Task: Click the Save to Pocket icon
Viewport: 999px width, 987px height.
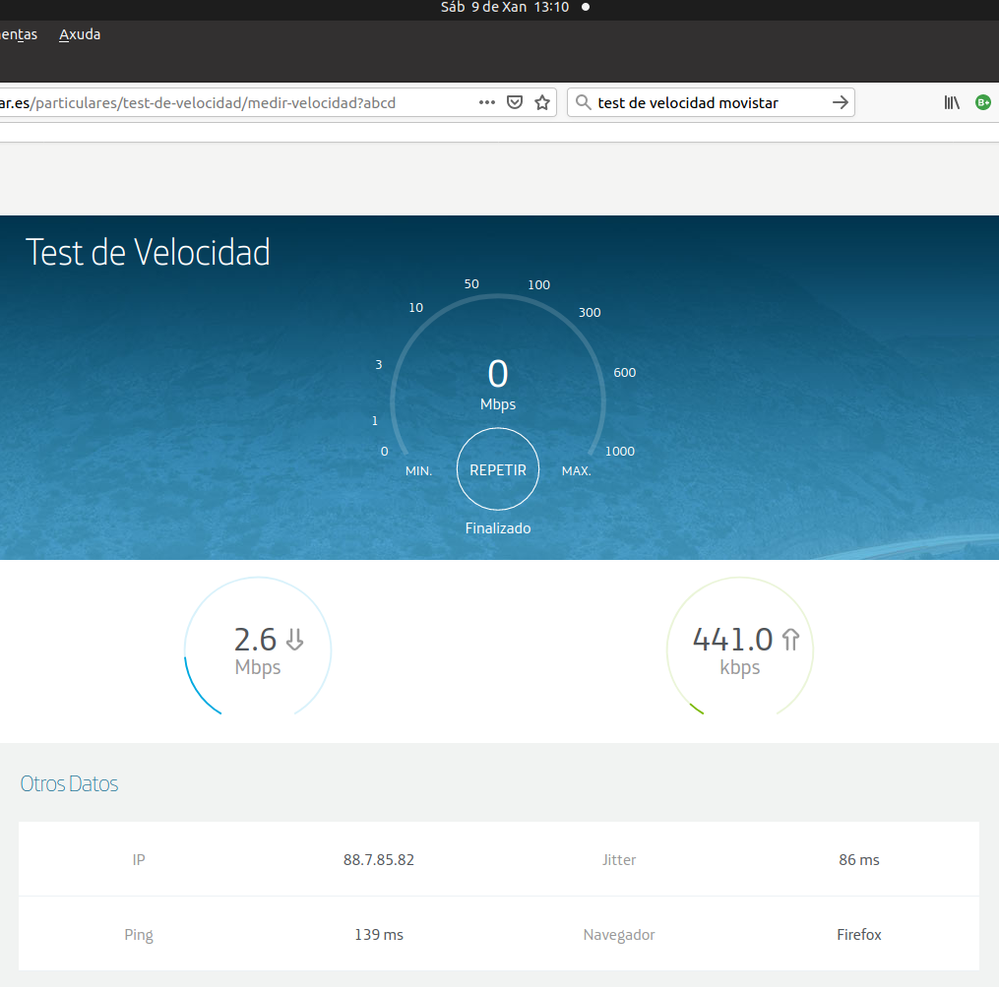Action: tap(515, 103)
